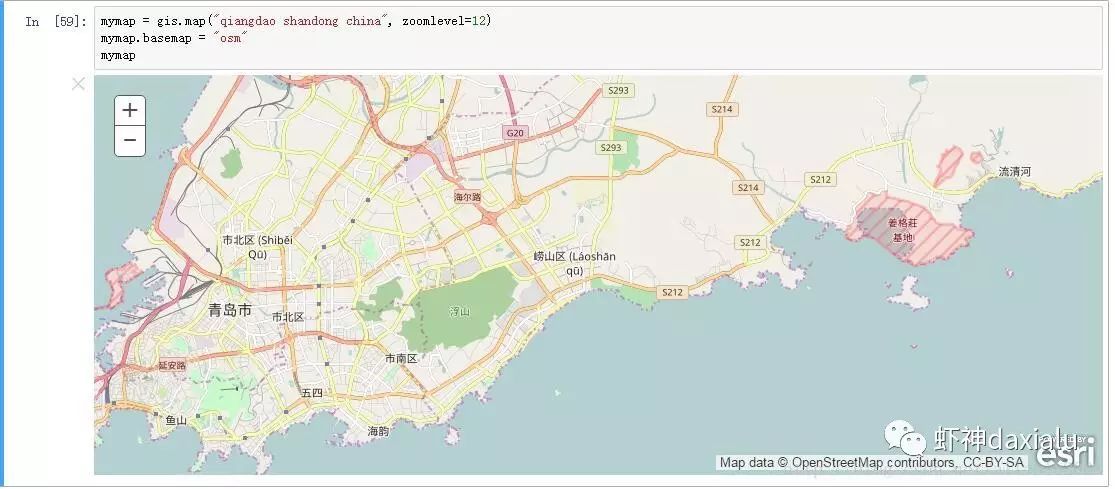Click the 市北区 (Shìběi Qū) label

[257, 247]
